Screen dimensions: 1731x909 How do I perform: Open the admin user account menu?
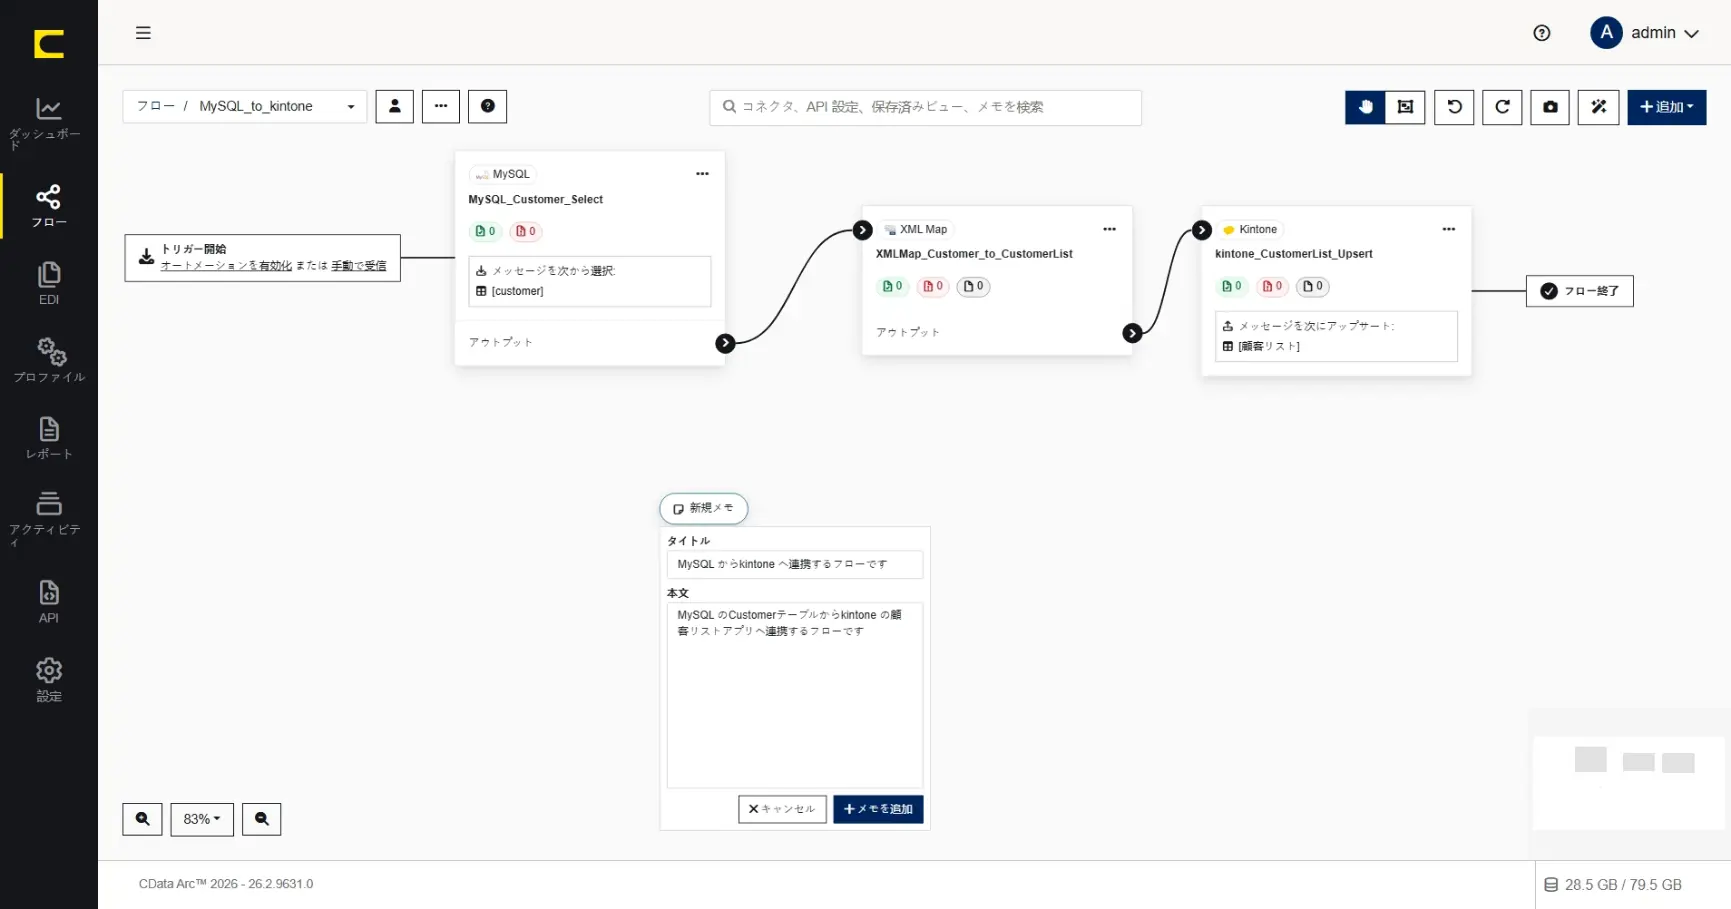coord(1645,33)
